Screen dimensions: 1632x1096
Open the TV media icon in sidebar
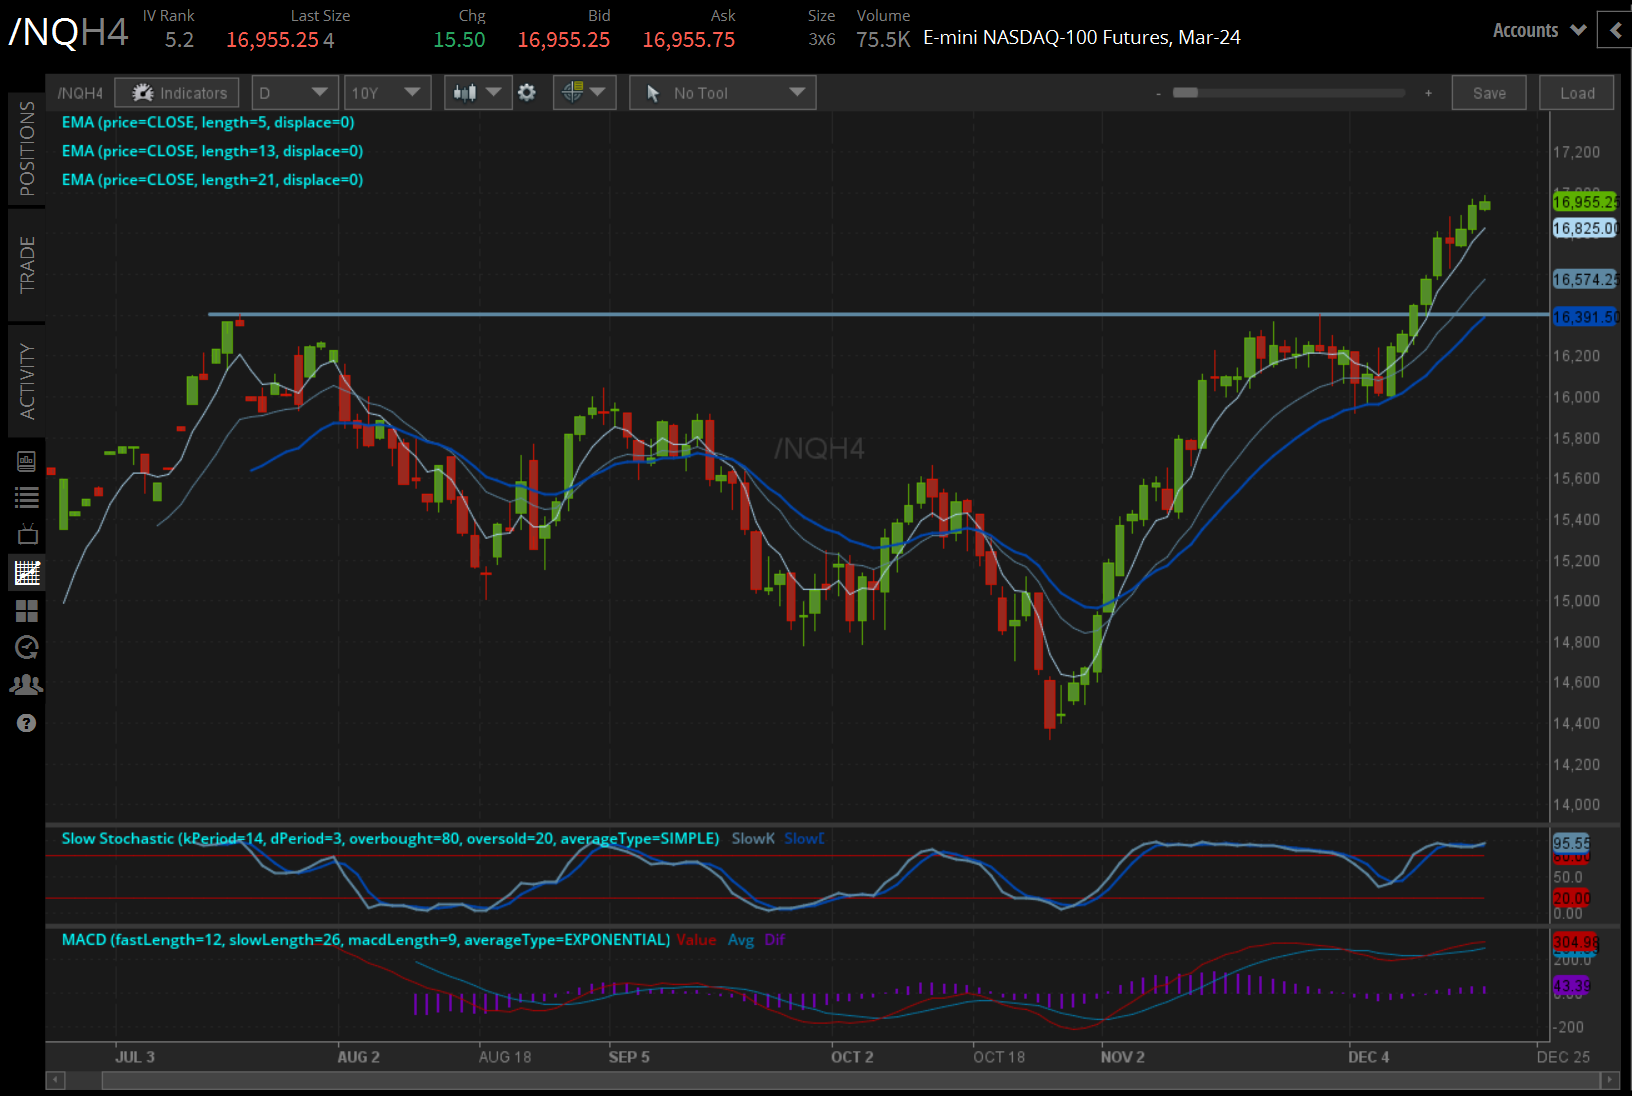[27, 535]
